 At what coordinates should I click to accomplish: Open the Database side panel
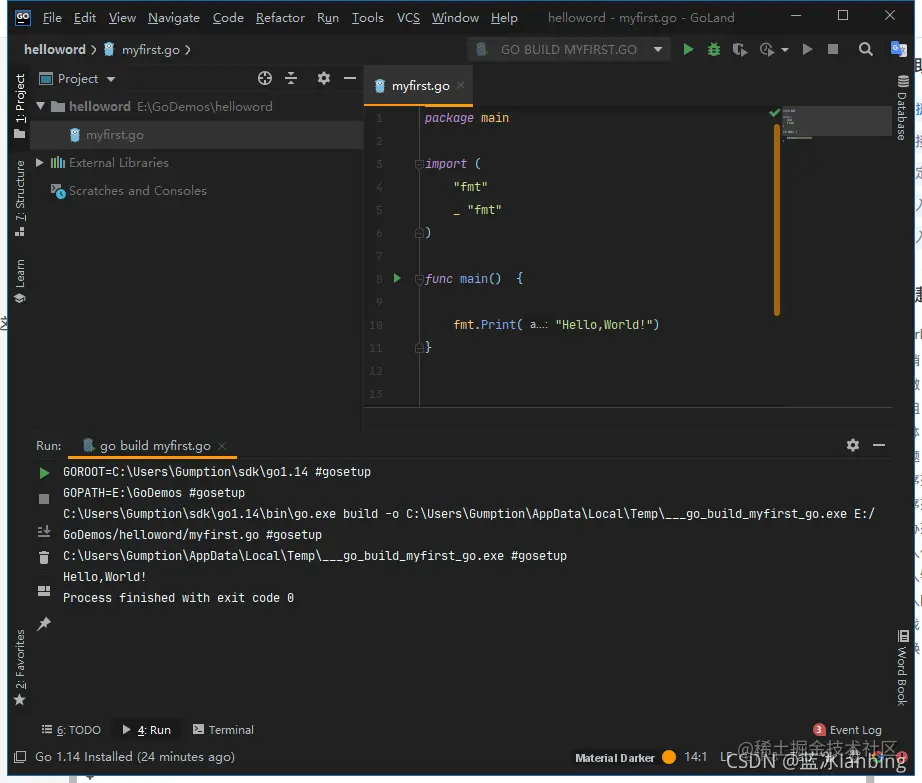[903, 108]
